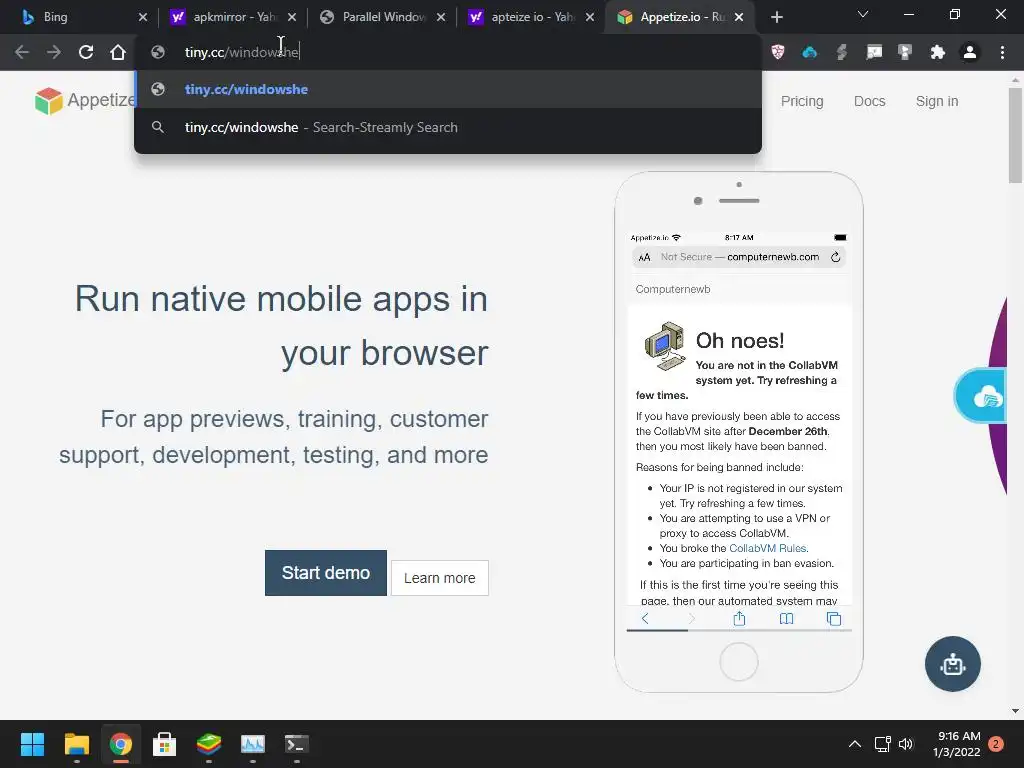Open the Extensions puzzle piece menu
This screenshot has width=1024, height=768.
tap(937, 52)
